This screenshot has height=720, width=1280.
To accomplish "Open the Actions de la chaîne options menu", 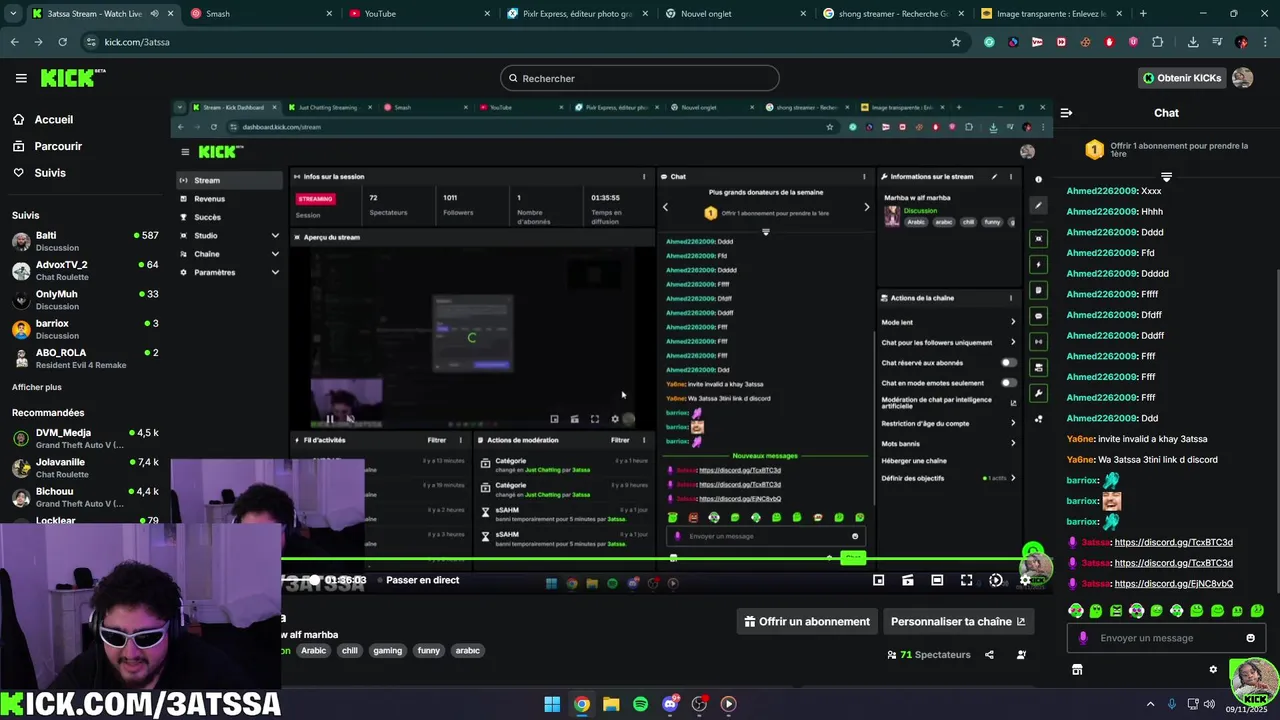I will [1011, 298].
